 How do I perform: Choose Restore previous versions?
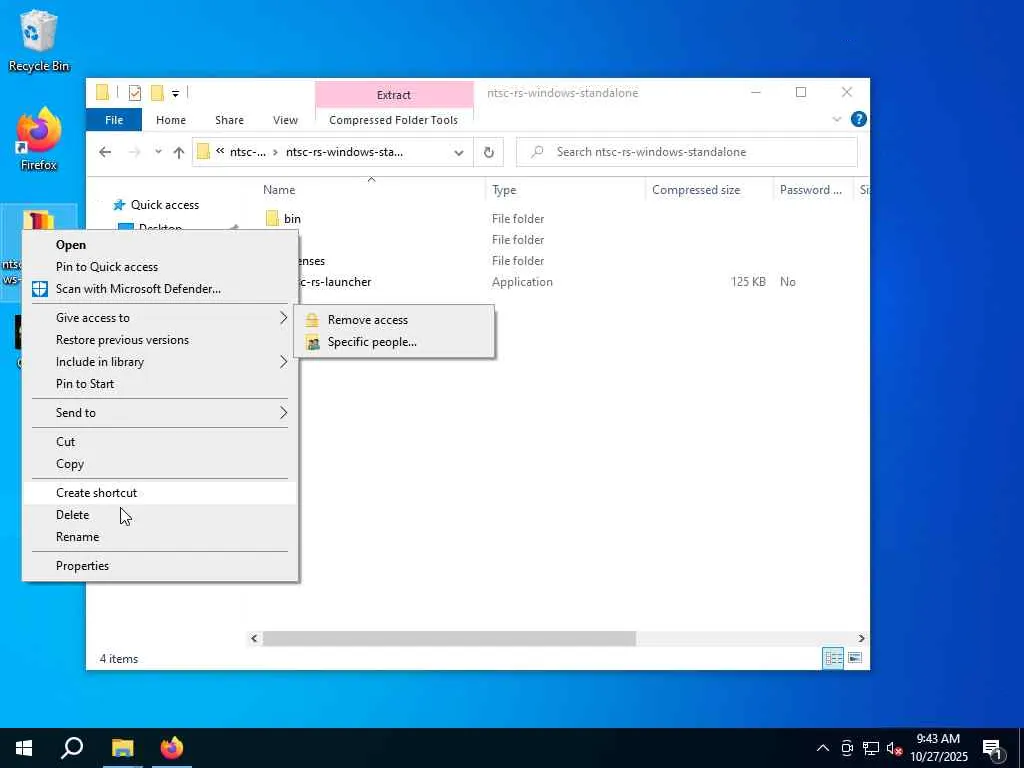[x=160, y=340]
